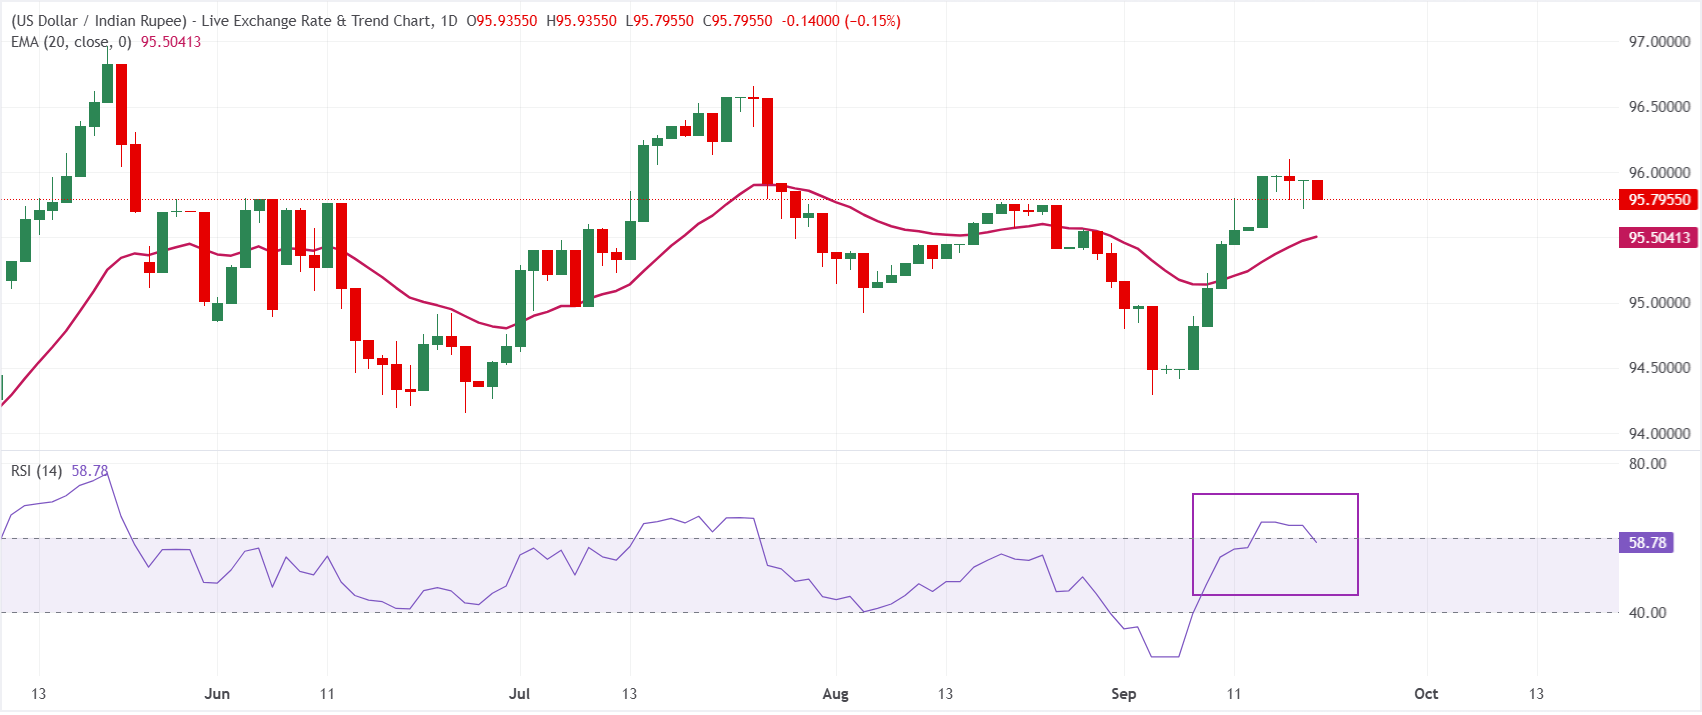Click the 97.00000 price scale label
The width and height of the screenshot is (1702, 715).
(x=1659, y=42)
